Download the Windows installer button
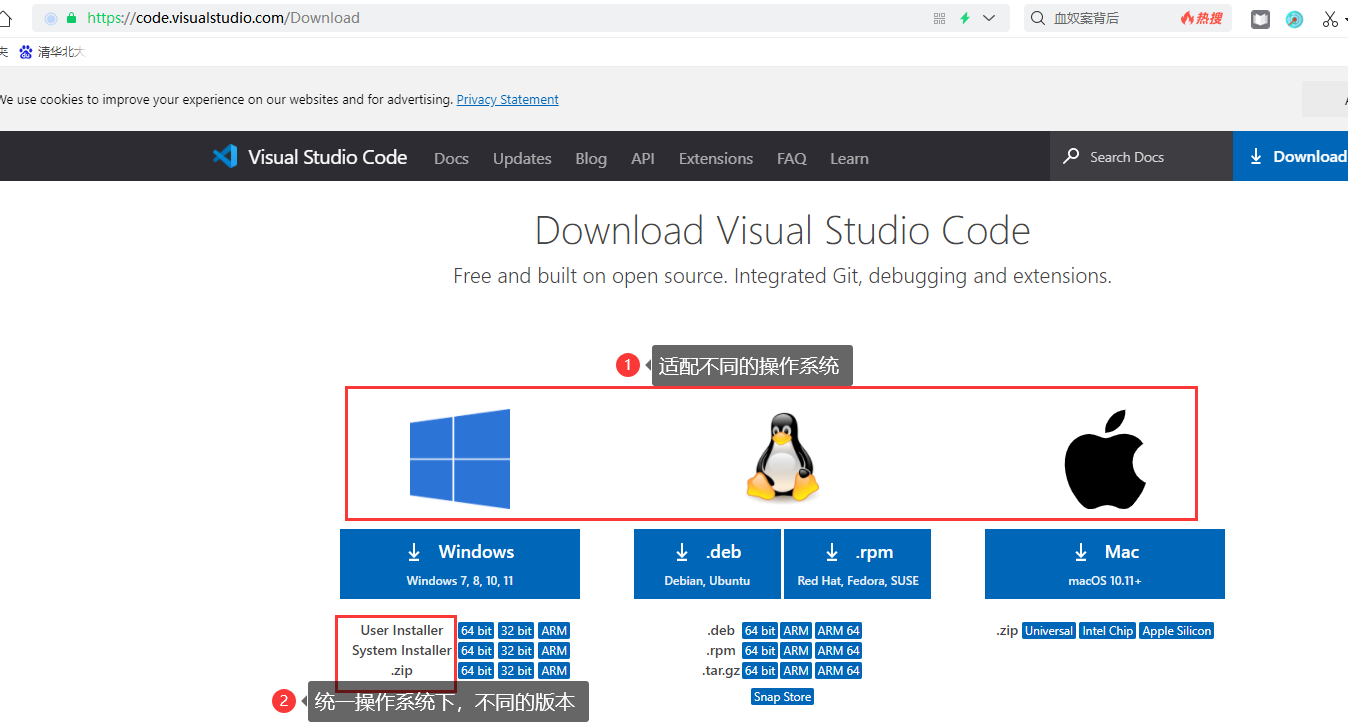The width and height of the screenshot is (1348, 722). coord(460,564)
